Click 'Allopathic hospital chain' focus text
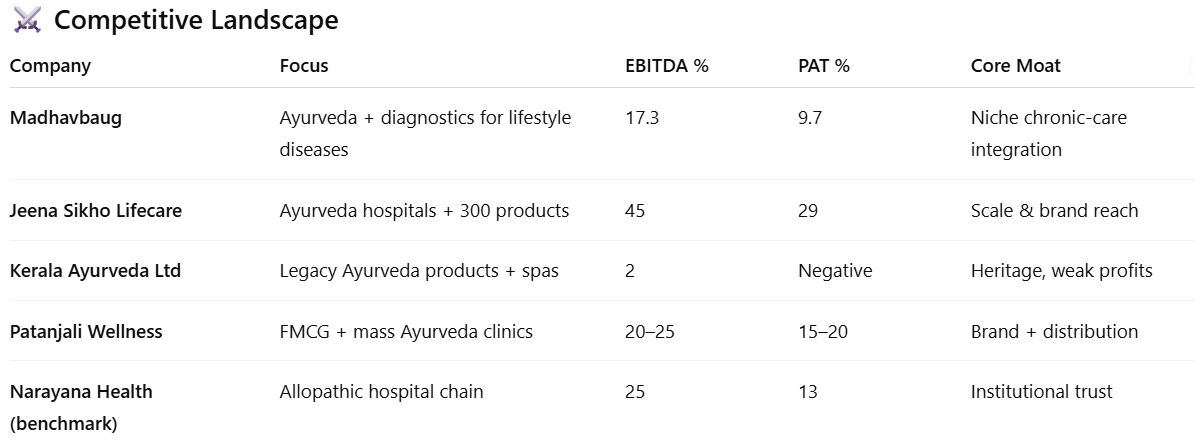The image size is (1195, 442). (381, 392)
